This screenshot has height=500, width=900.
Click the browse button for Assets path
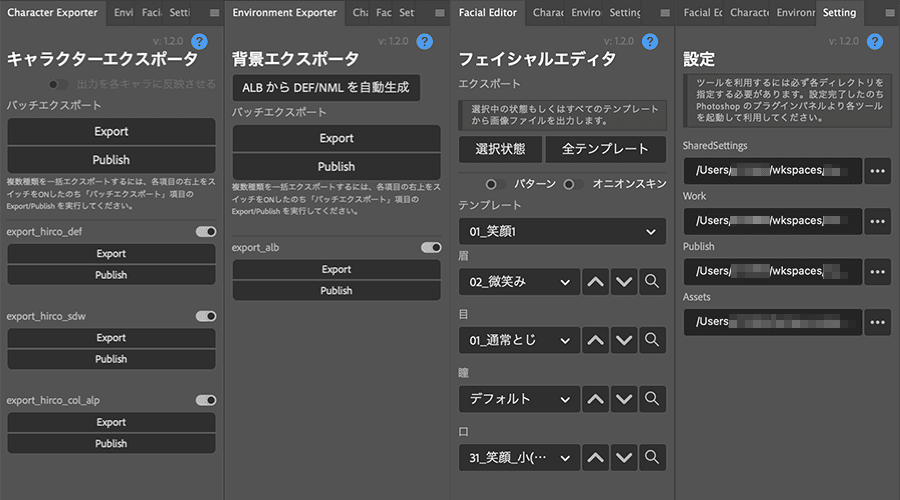pyautogui.click(x=877, y=321)
